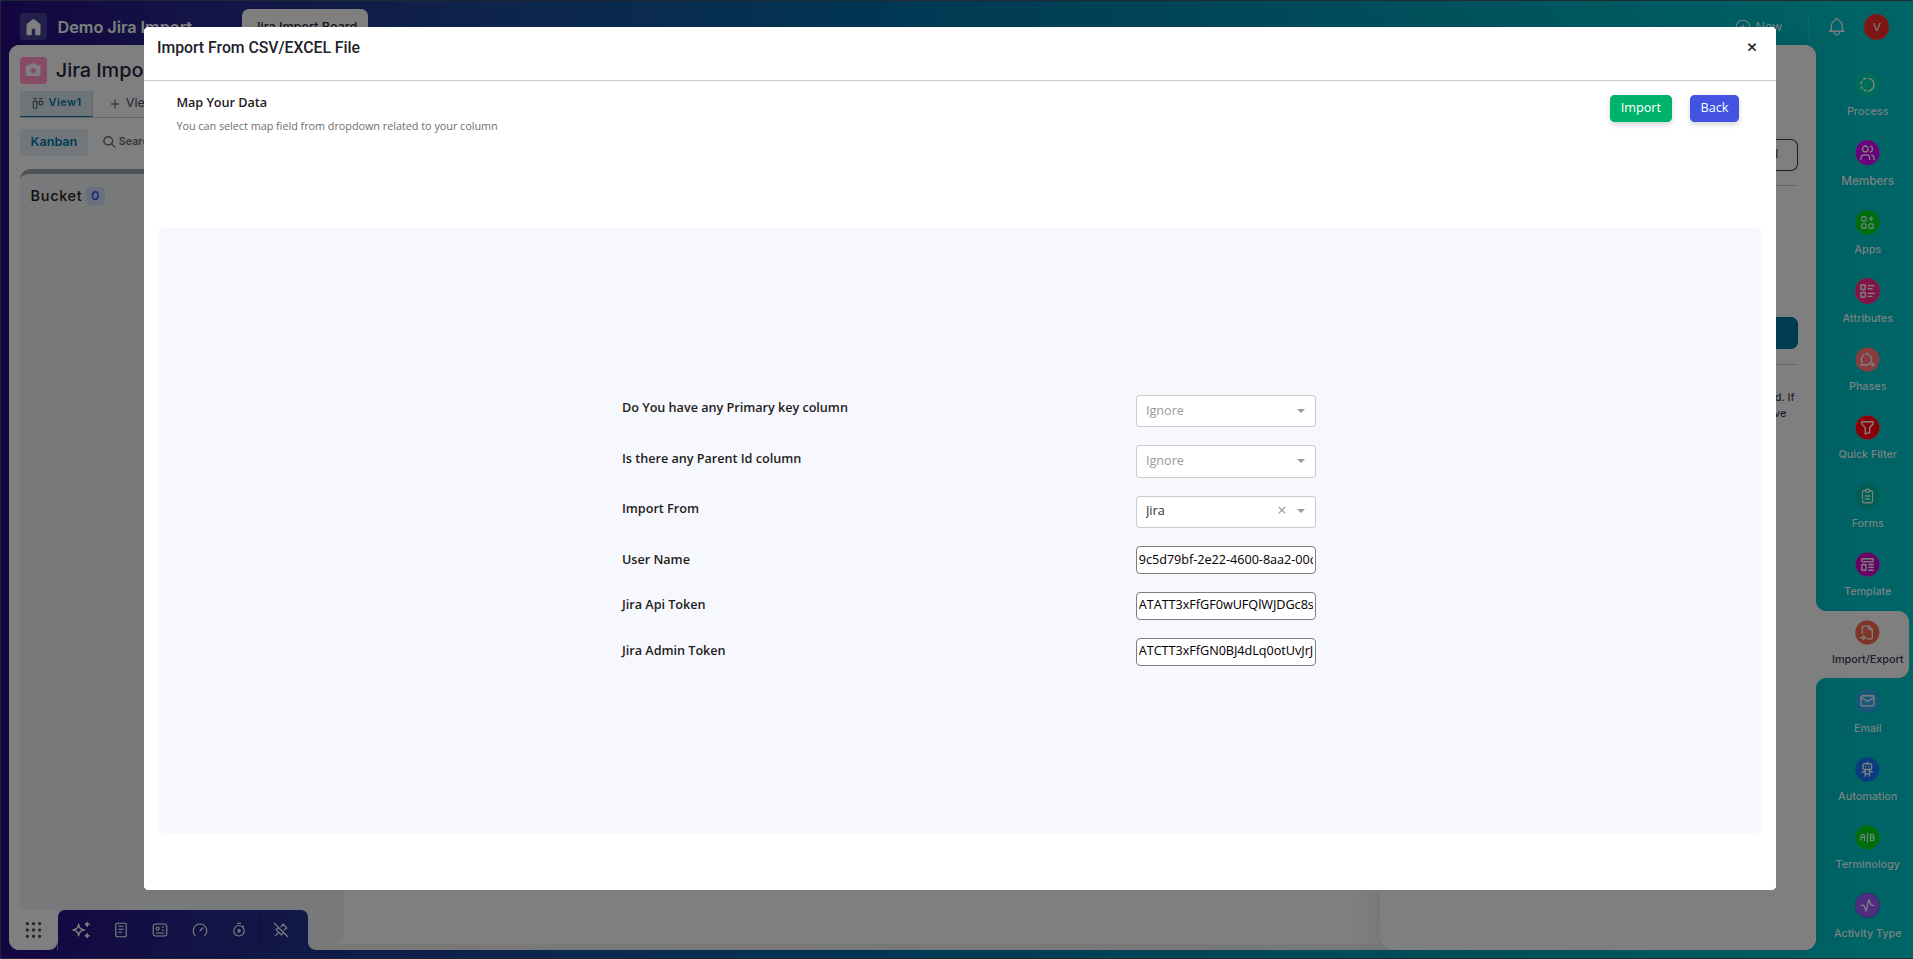Open the Parent Id column dropdown
This screenshot has height=959, width=1913.
1225,461
